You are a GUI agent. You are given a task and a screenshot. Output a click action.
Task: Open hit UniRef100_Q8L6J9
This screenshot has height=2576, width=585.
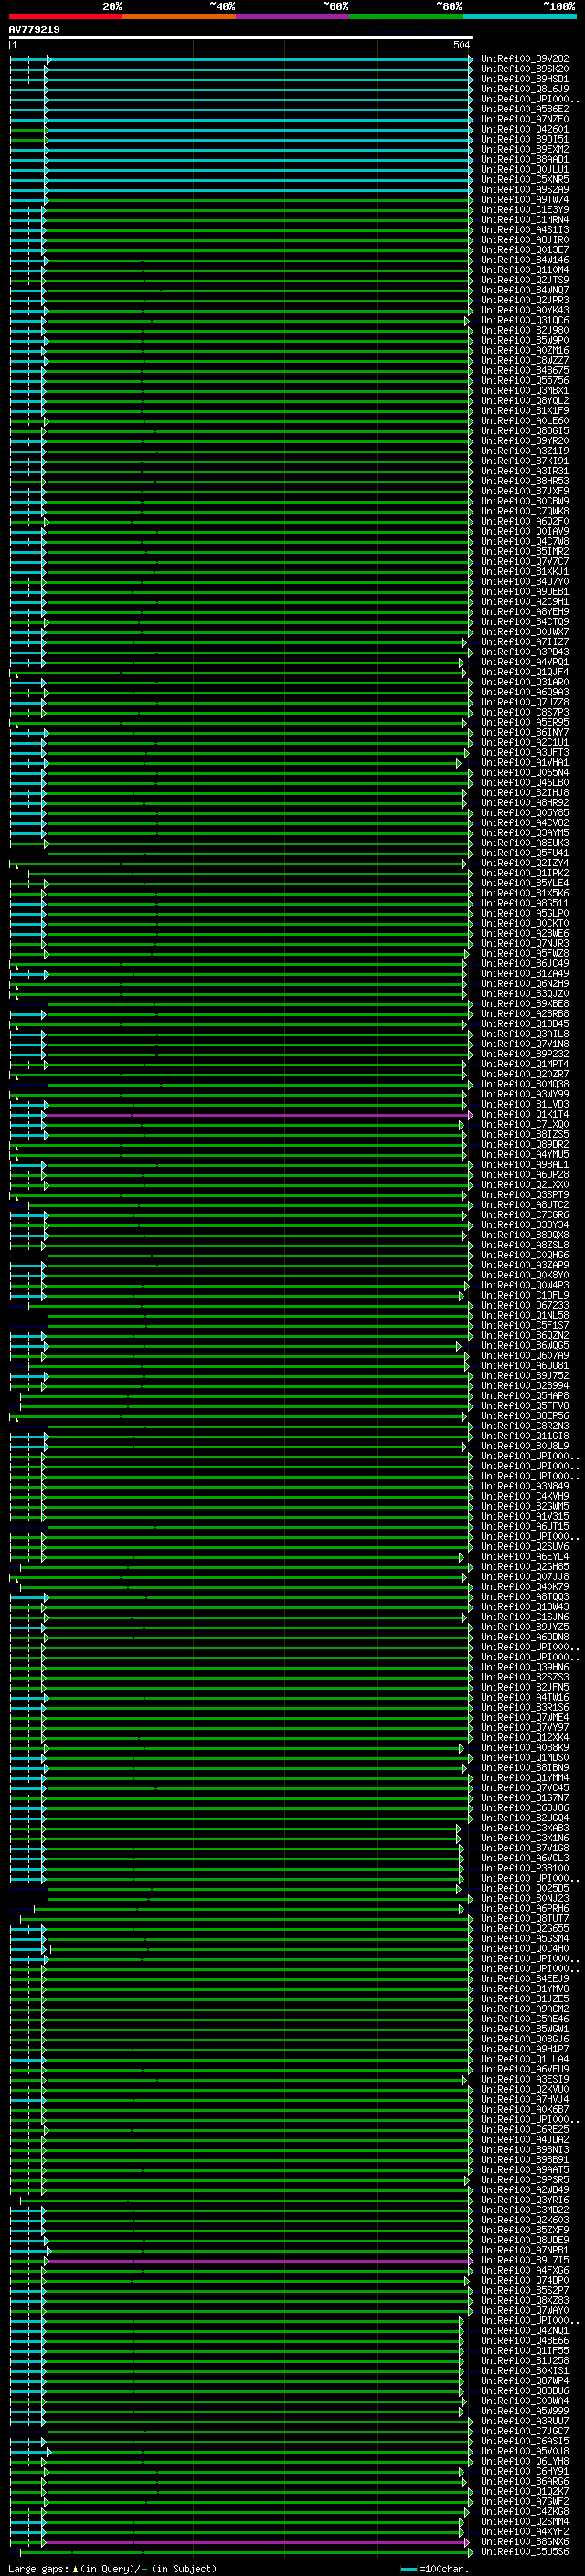(x=525, y=89)
